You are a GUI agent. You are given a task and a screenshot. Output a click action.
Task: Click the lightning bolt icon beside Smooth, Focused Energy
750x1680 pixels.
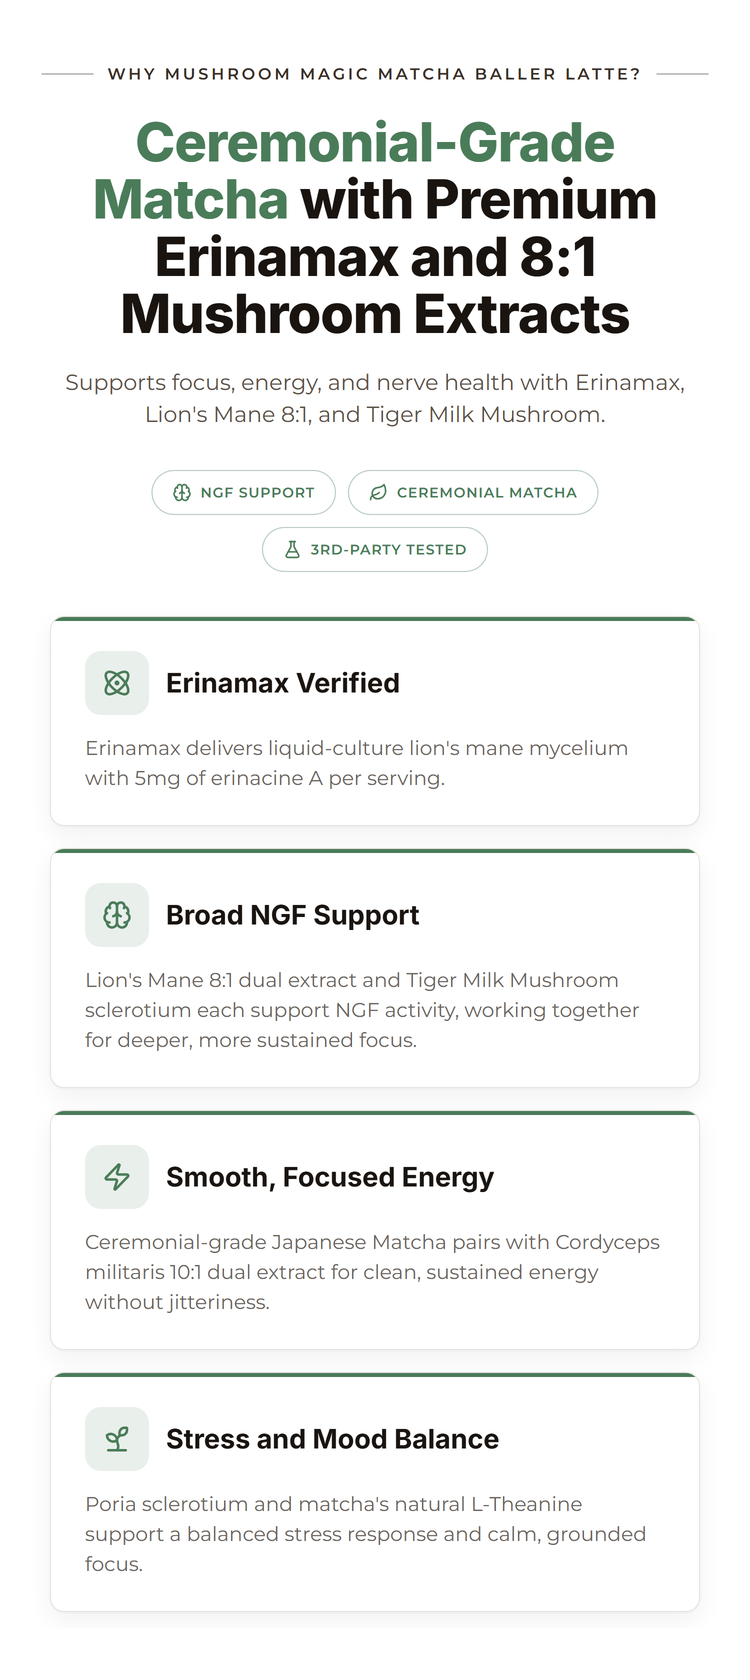point(117,1177)
